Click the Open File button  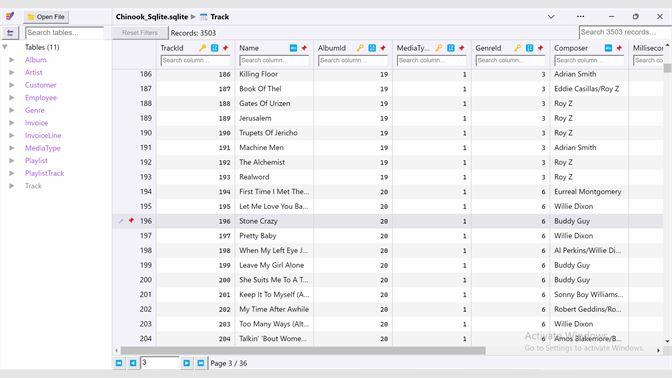(46, 17)
